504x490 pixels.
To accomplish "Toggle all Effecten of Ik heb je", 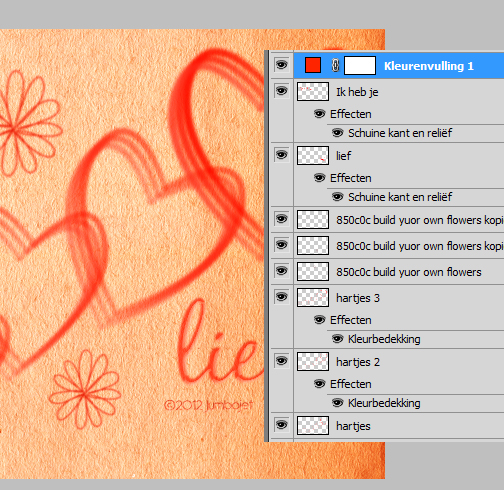I will [319, 114].
